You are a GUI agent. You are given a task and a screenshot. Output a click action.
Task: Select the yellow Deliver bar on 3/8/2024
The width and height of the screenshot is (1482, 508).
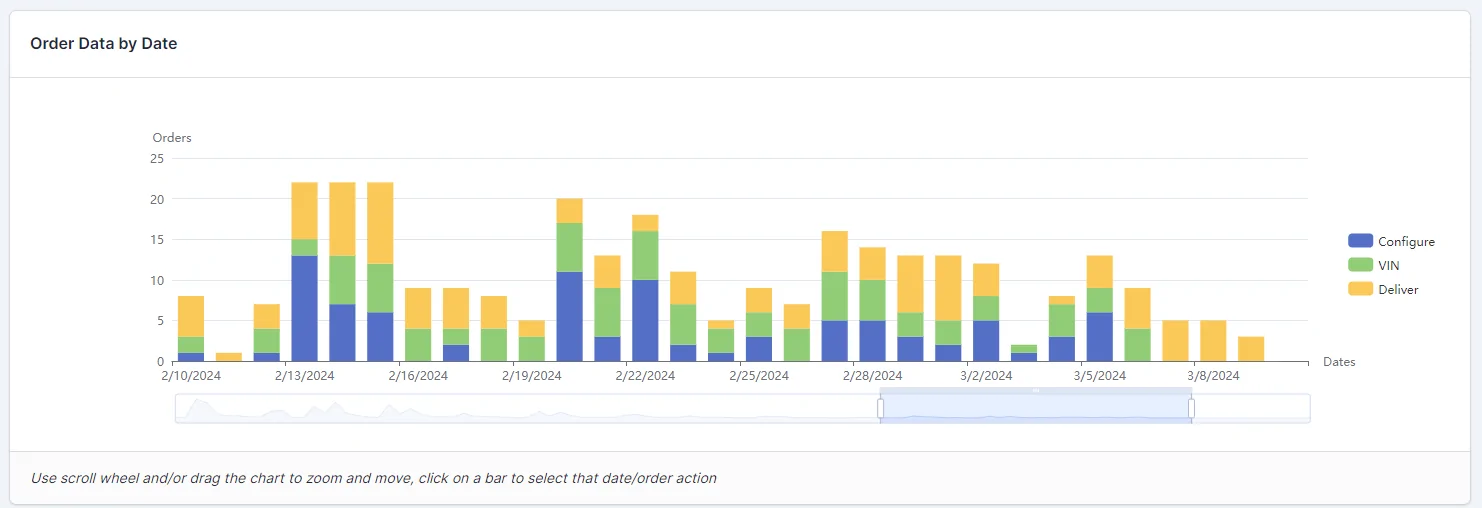pyautogui.click(x=1213, y=341)
